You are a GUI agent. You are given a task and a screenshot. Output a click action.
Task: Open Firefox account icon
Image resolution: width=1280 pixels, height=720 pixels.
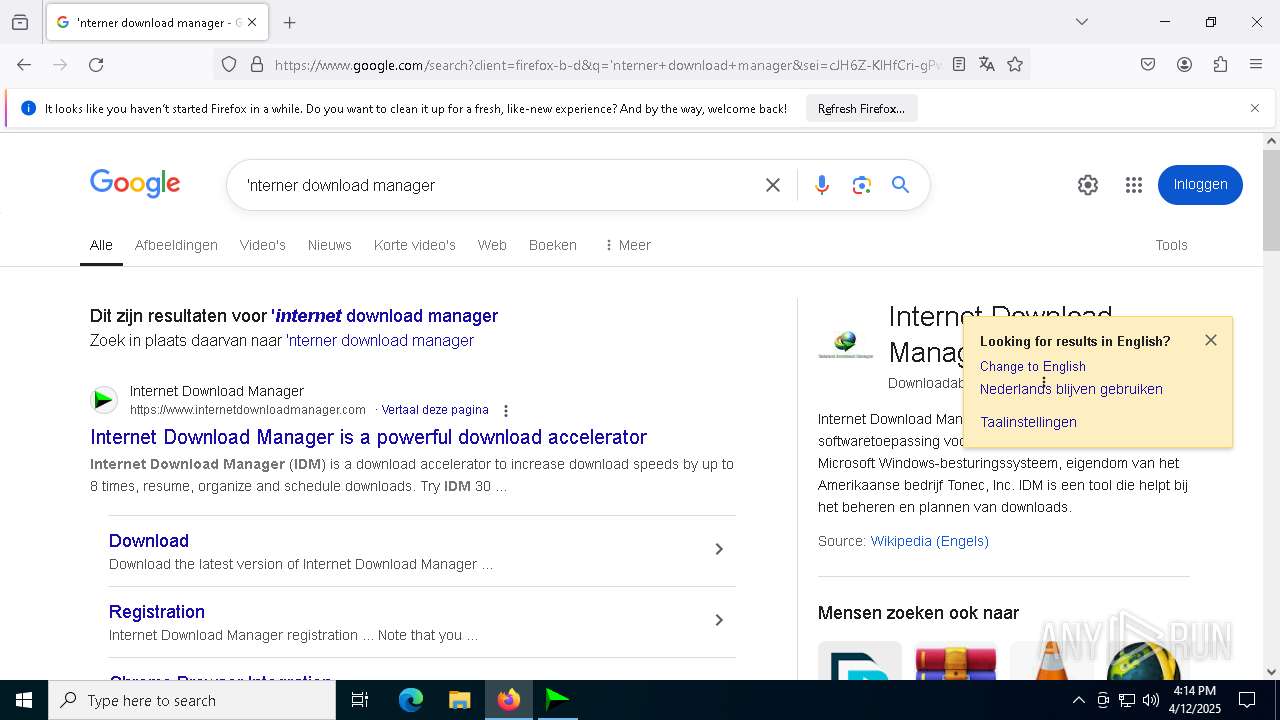(x=1184, y=65)
